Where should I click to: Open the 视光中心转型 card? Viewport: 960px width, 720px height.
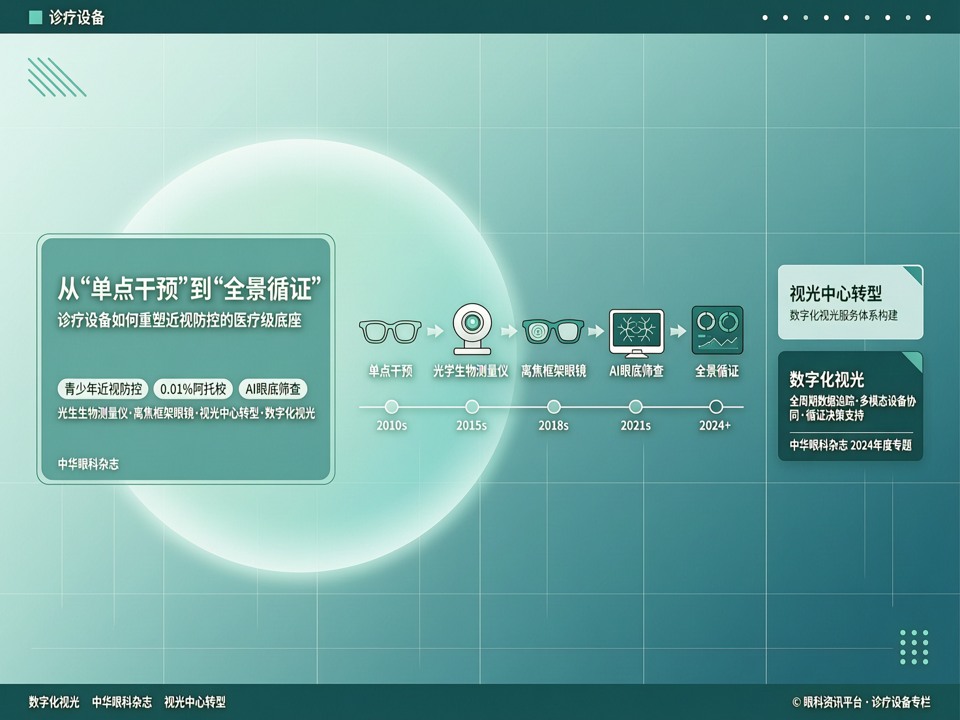coord(850,302)
